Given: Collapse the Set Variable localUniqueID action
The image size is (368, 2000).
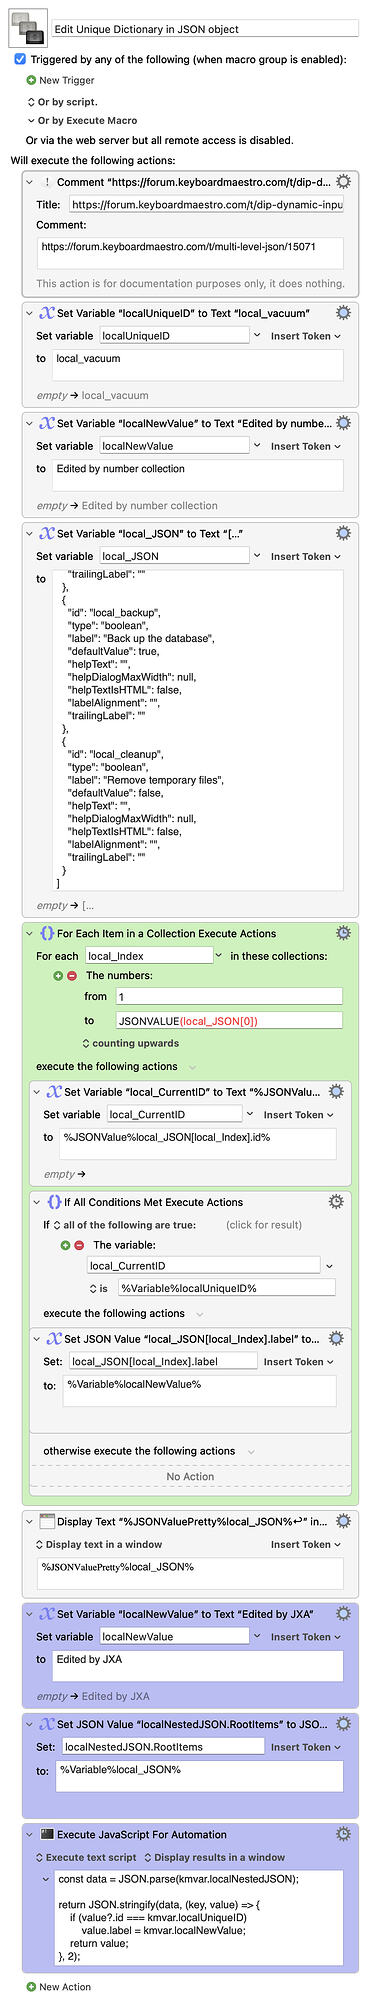Looking at the screenshot, I should tap(30, 313).
